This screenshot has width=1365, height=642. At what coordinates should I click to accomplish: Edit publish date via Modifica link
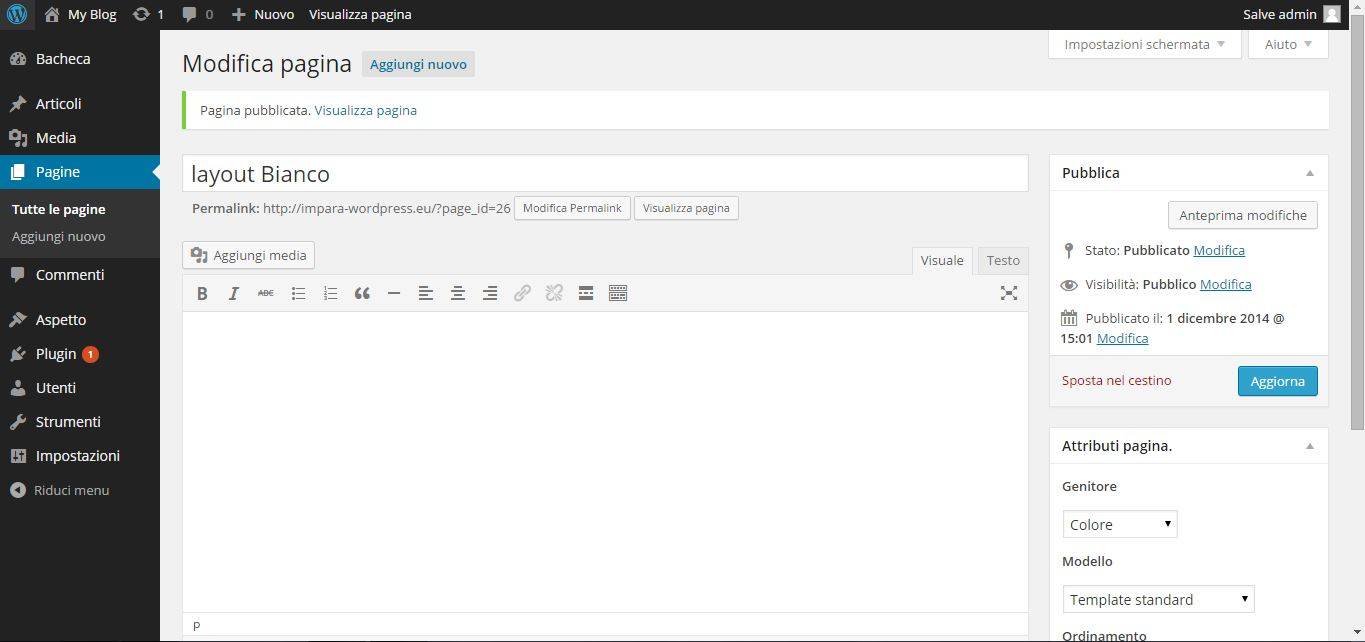coord(1122,338)
